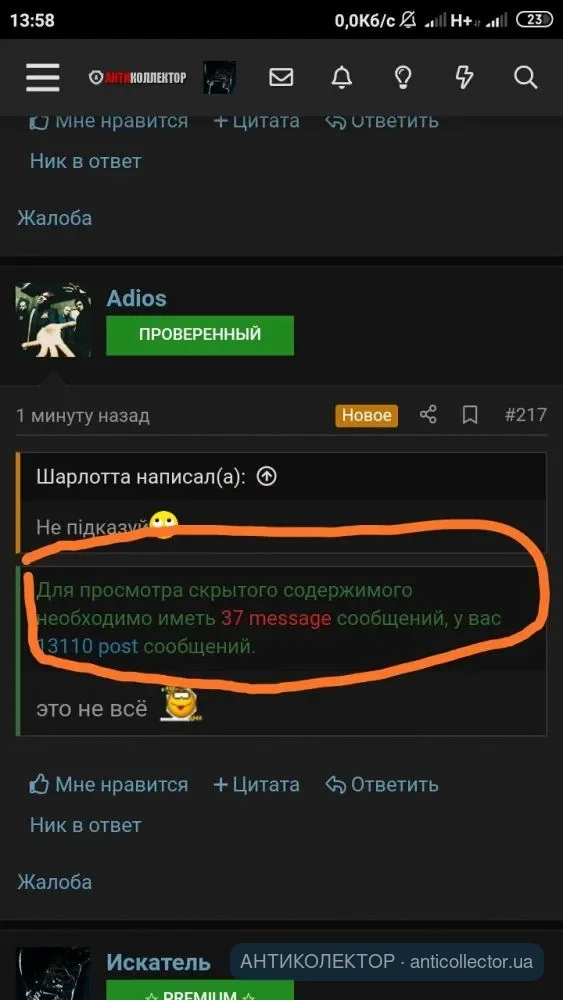This screenshot has width=563, height=1000.
Task: Open the Искатель username link
Action: click(x=158, y=962)
